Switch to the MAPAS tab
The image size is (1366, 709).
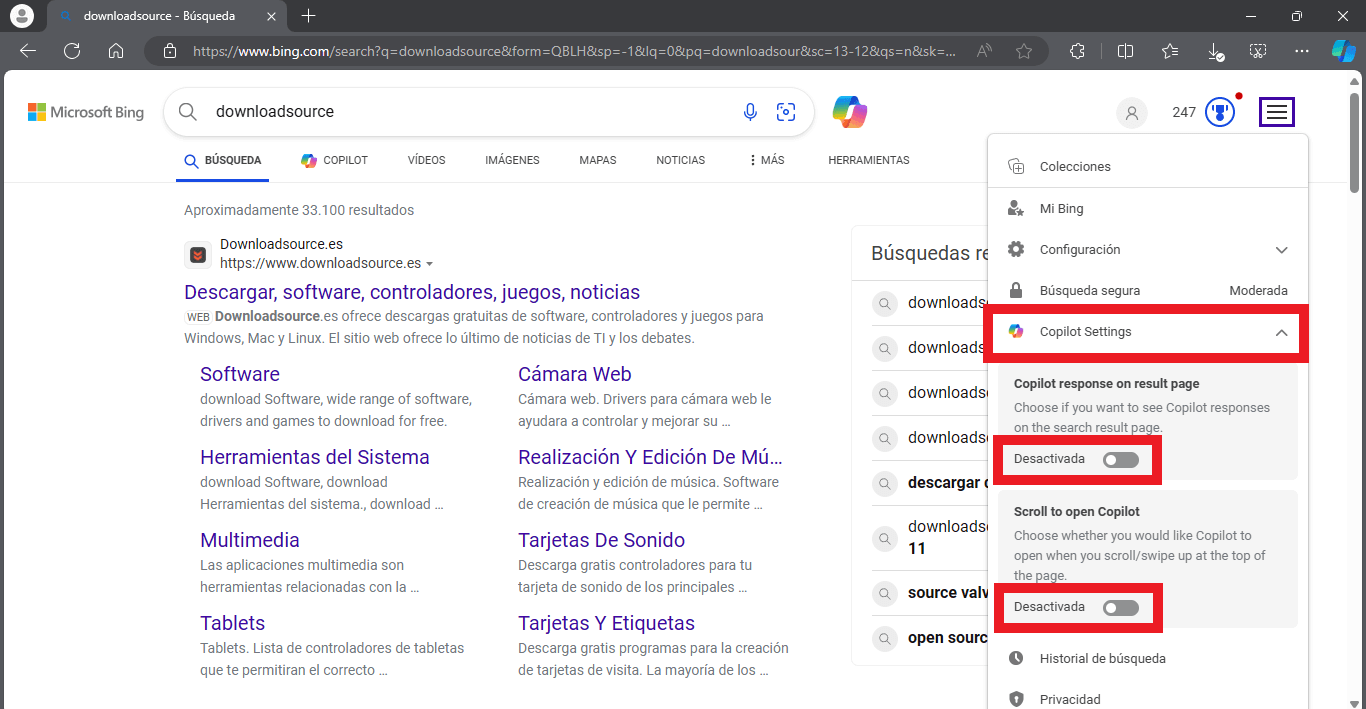coord(598,160)
